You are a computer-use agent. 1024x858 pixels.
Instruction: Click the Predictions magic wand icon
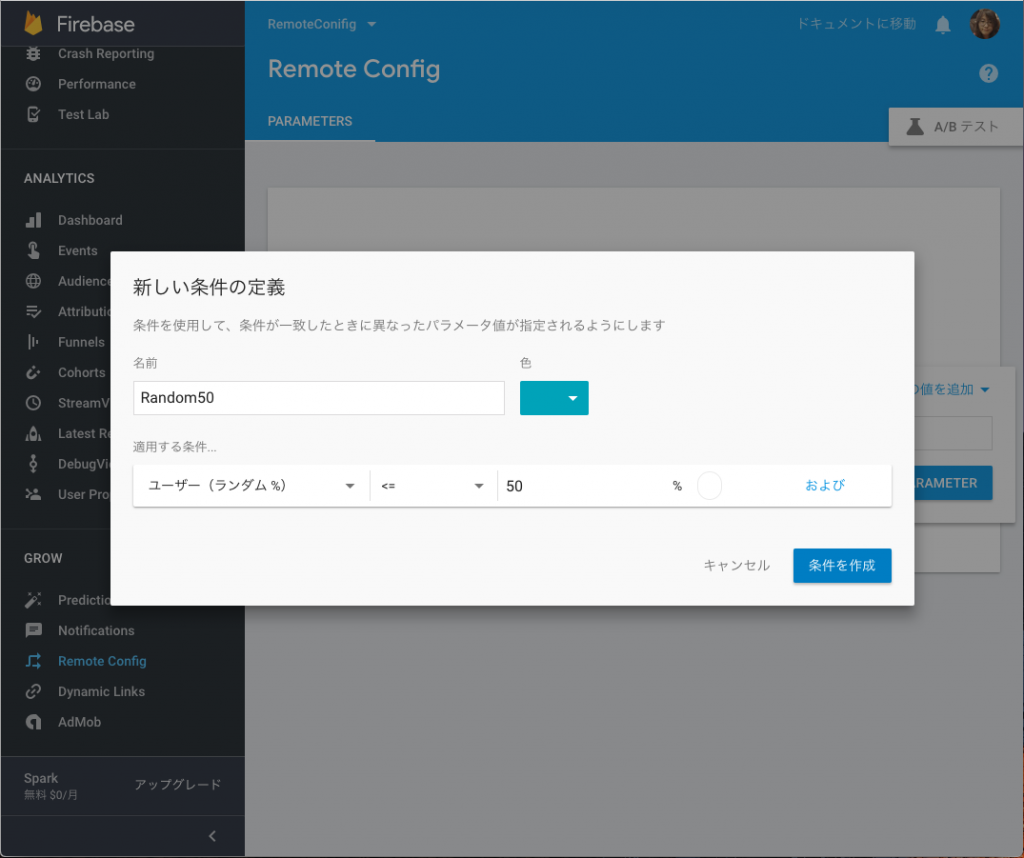[x=33, y=599]
